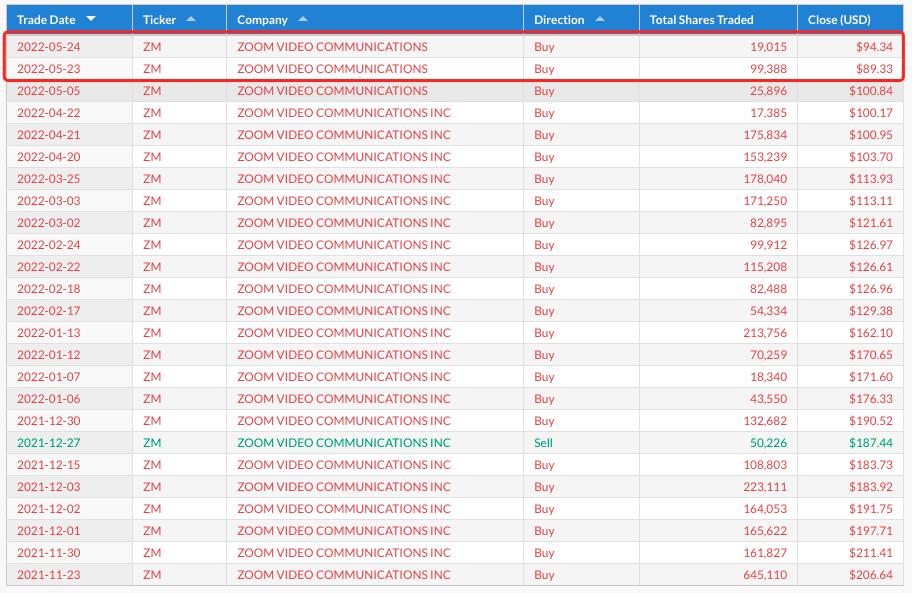Sort by Total Shares Traded header

(x=701, y=19)
